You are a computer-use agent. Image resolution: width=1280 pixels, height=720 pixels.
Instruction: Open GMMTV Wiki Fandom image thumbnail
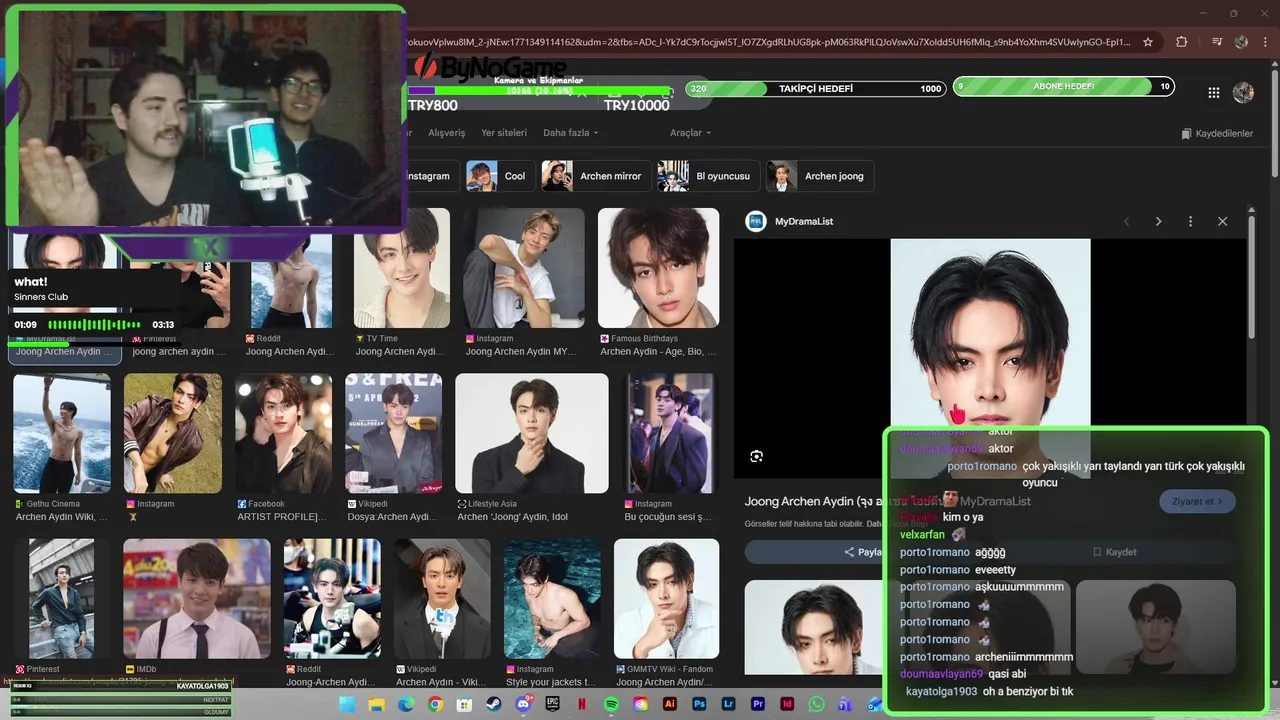[666, 599]
